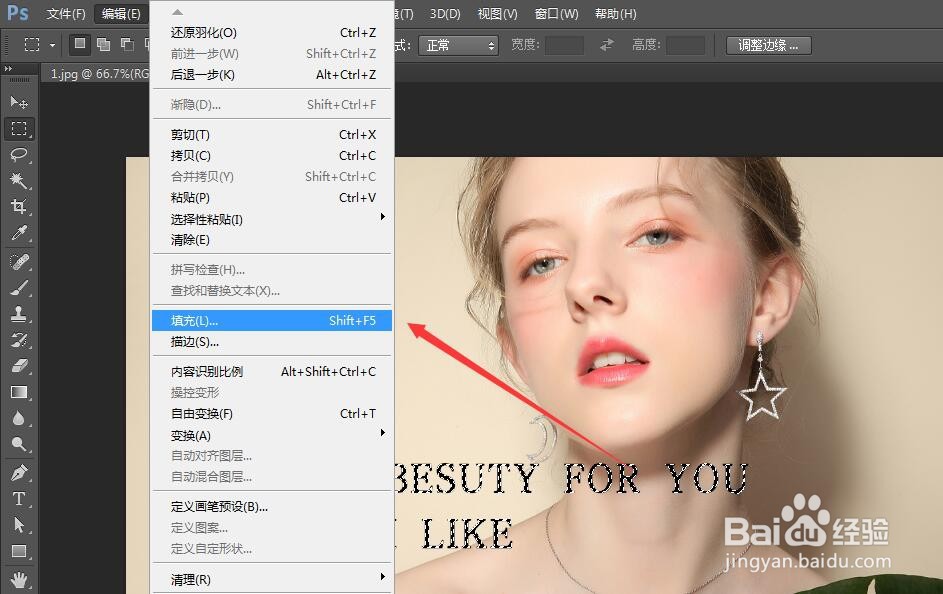This screenshot has width=943, height=594.
Task: Choose 粘贴(P) menu entry
Action: point(272,198)
